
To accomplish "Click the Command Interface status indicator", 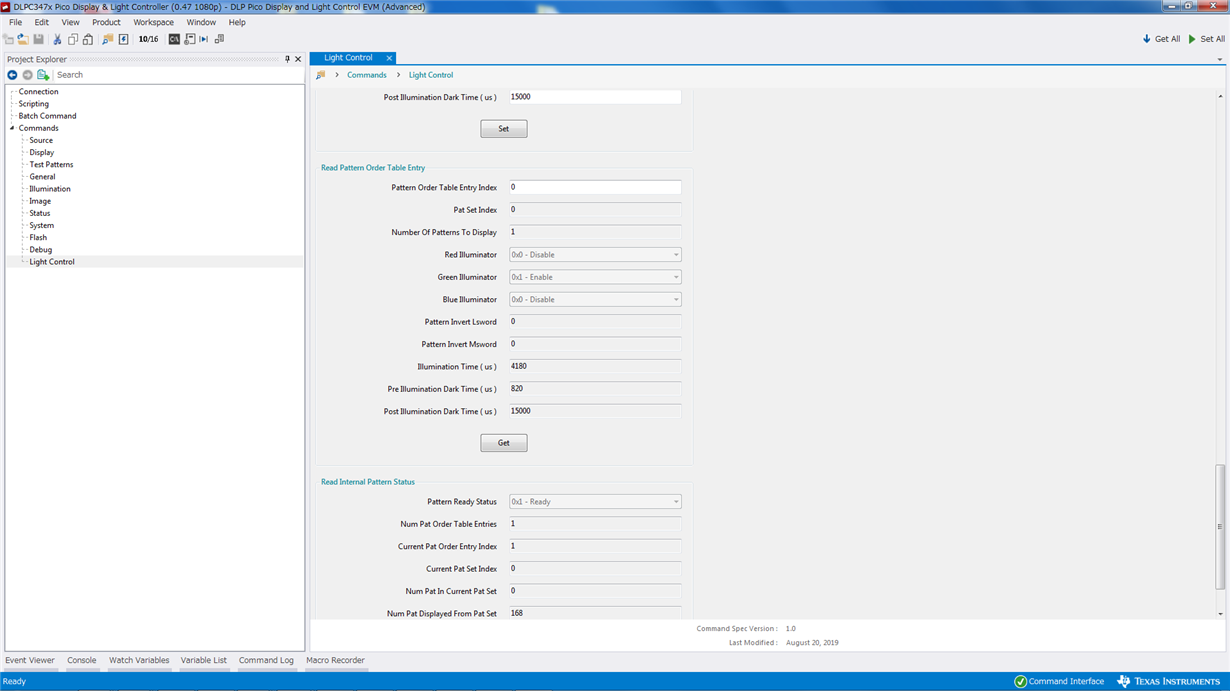I will [x=1059, y=681].
